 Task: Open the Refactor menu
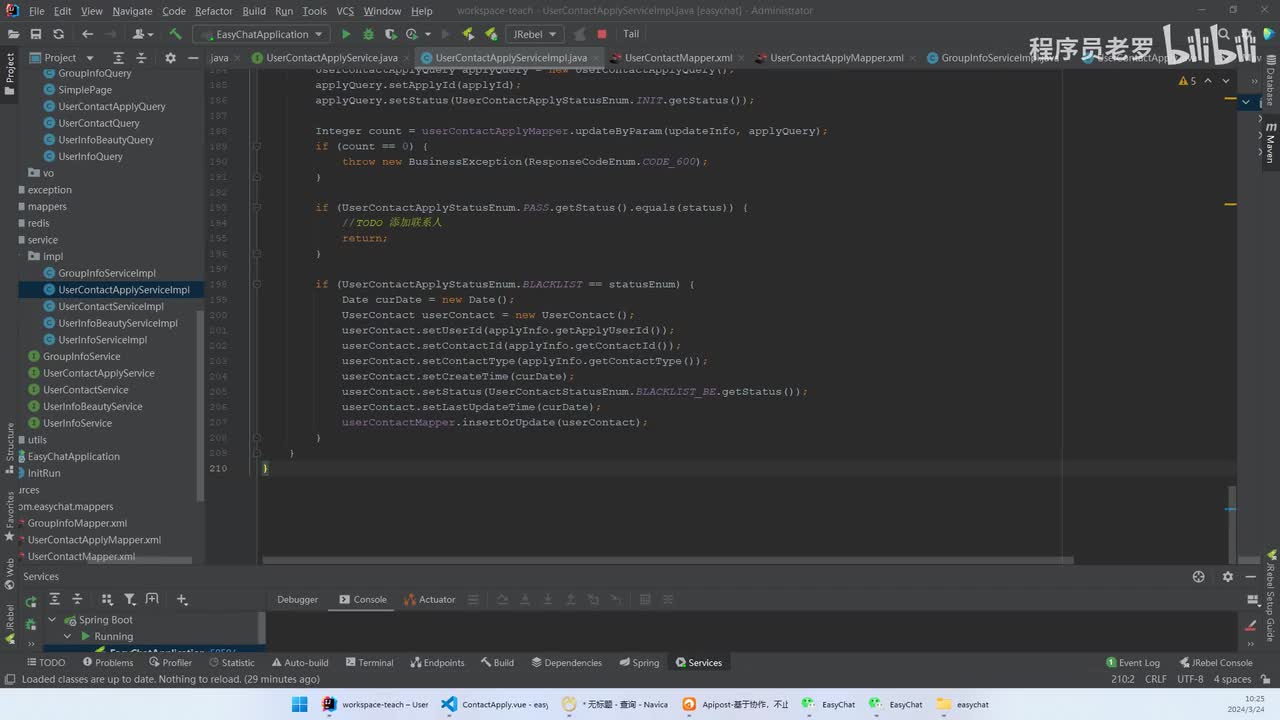point(214,11)
